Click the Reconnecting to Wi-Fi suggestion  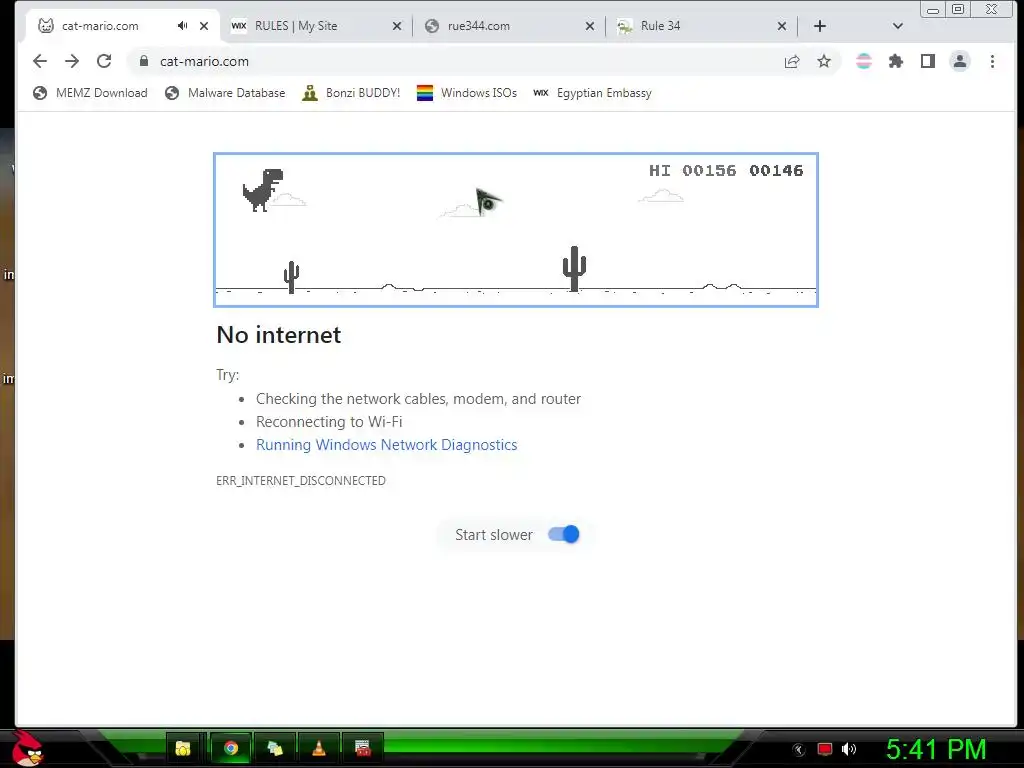tap(329, 422)
